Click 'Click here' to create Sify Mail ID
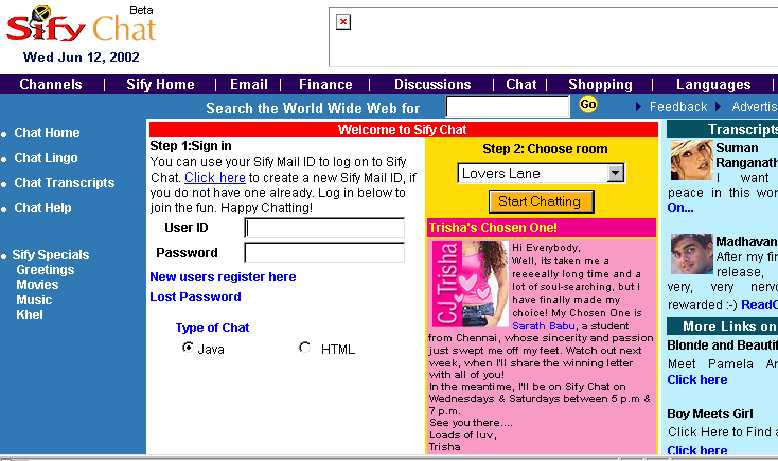 coord(215,178)
